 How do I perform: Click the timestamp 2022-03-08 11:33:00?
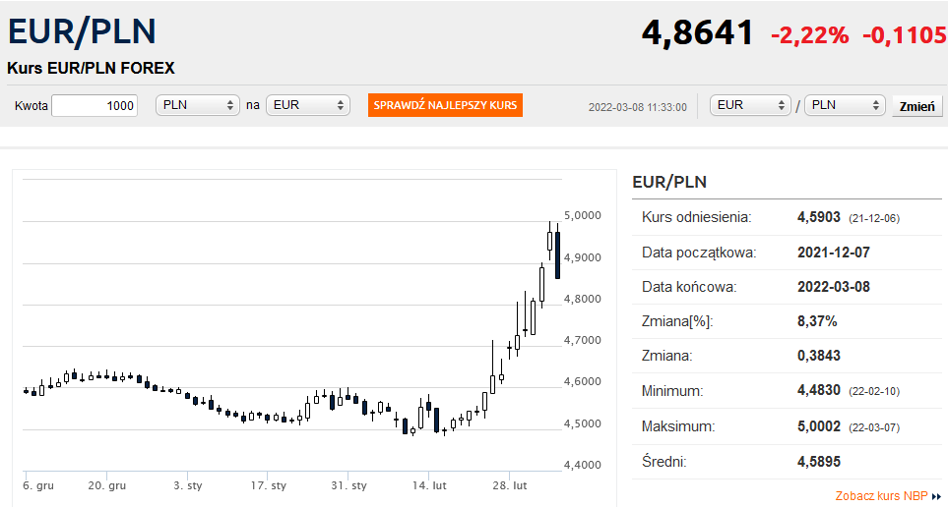tap(637, 107)
